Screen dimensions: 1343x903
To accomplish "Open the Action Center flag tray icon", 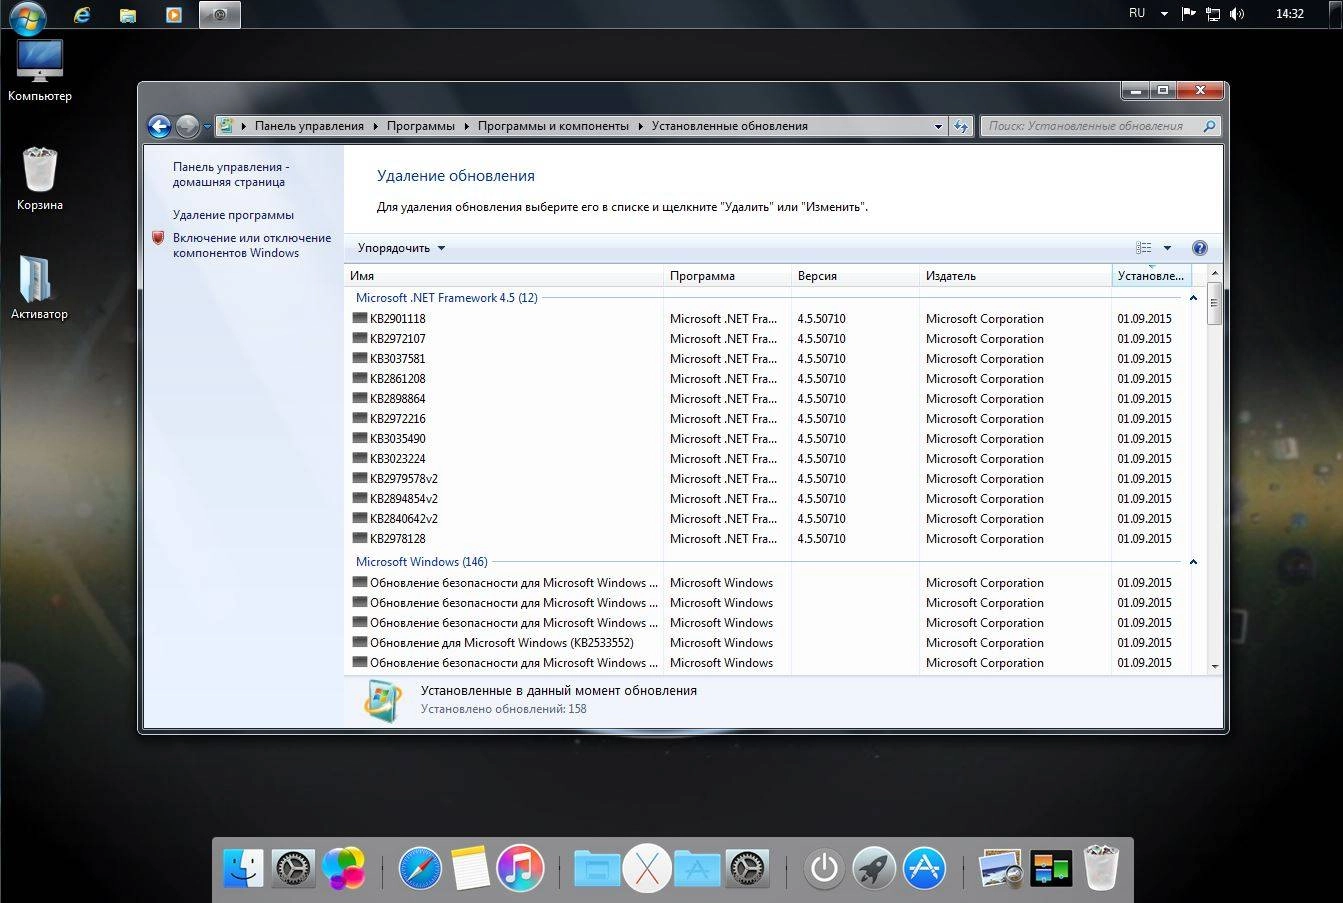I will coord(1189,14).
